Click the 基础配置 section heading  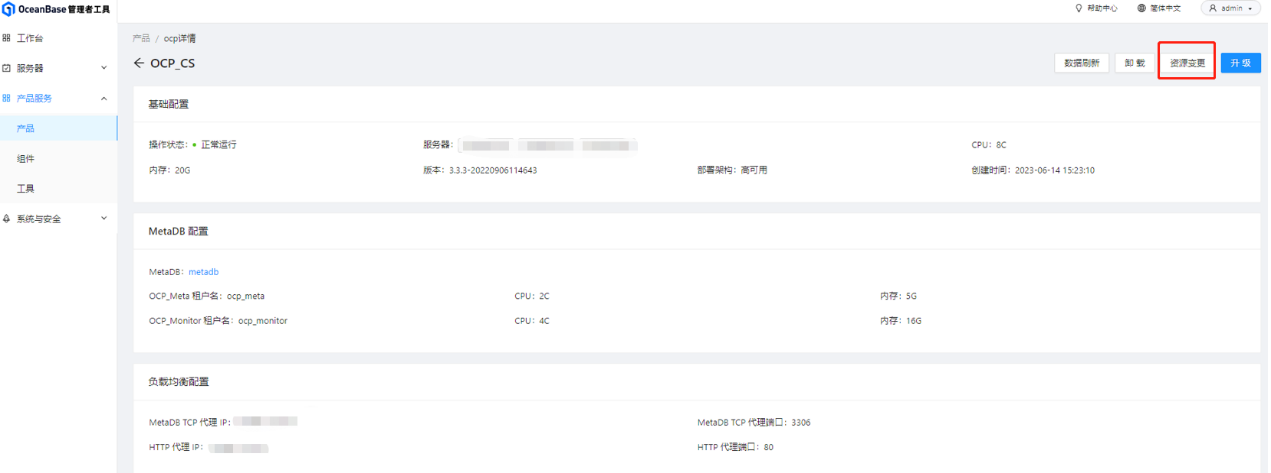pos(168,104)
